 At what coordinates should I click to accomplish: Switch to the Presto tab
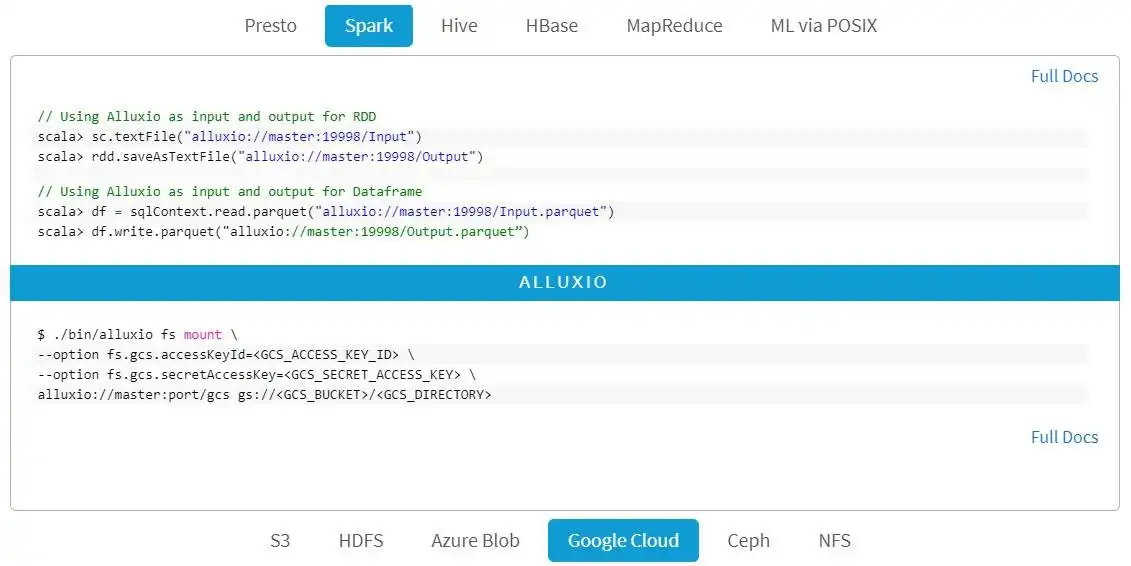(x=270, y=26)
